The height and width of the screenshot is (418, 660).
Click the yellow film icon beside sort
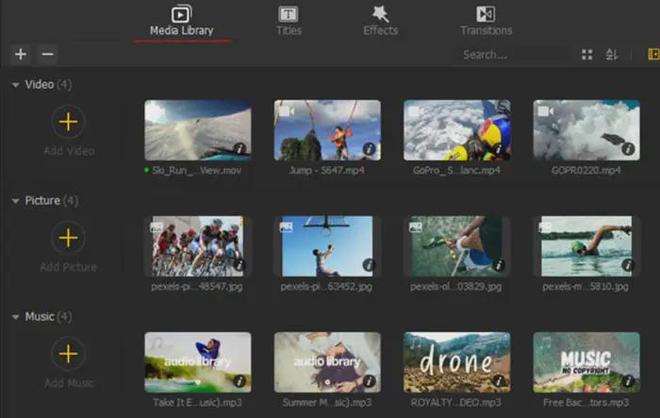(x=653, y=54)
